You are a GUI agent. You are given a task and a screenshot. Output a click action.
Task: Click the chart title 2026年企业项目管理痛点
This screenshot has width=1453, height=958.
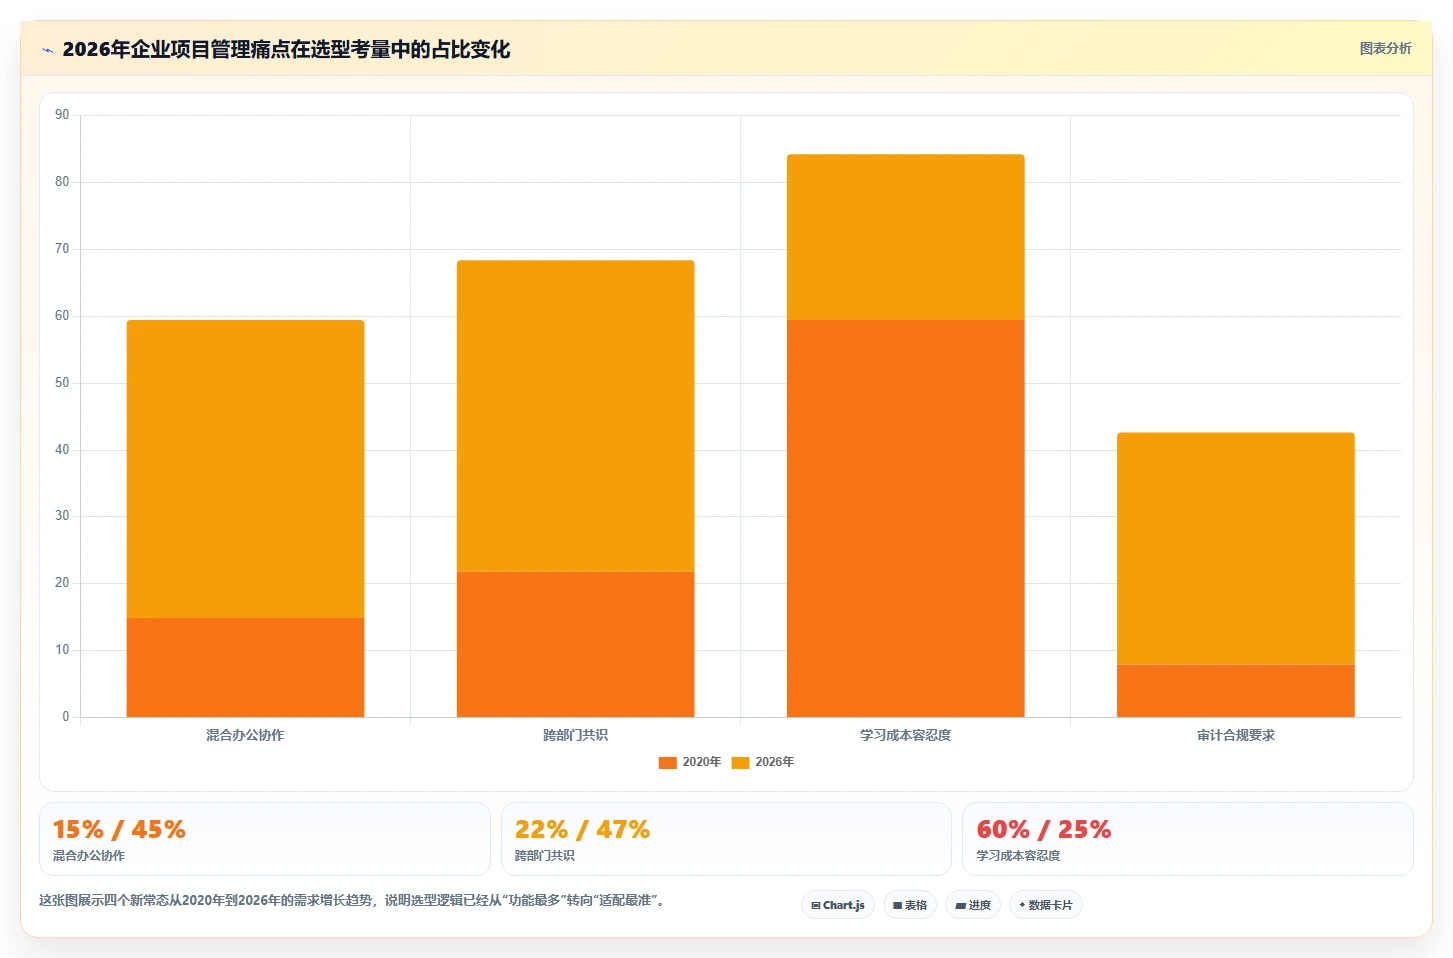tap(286, 49)
